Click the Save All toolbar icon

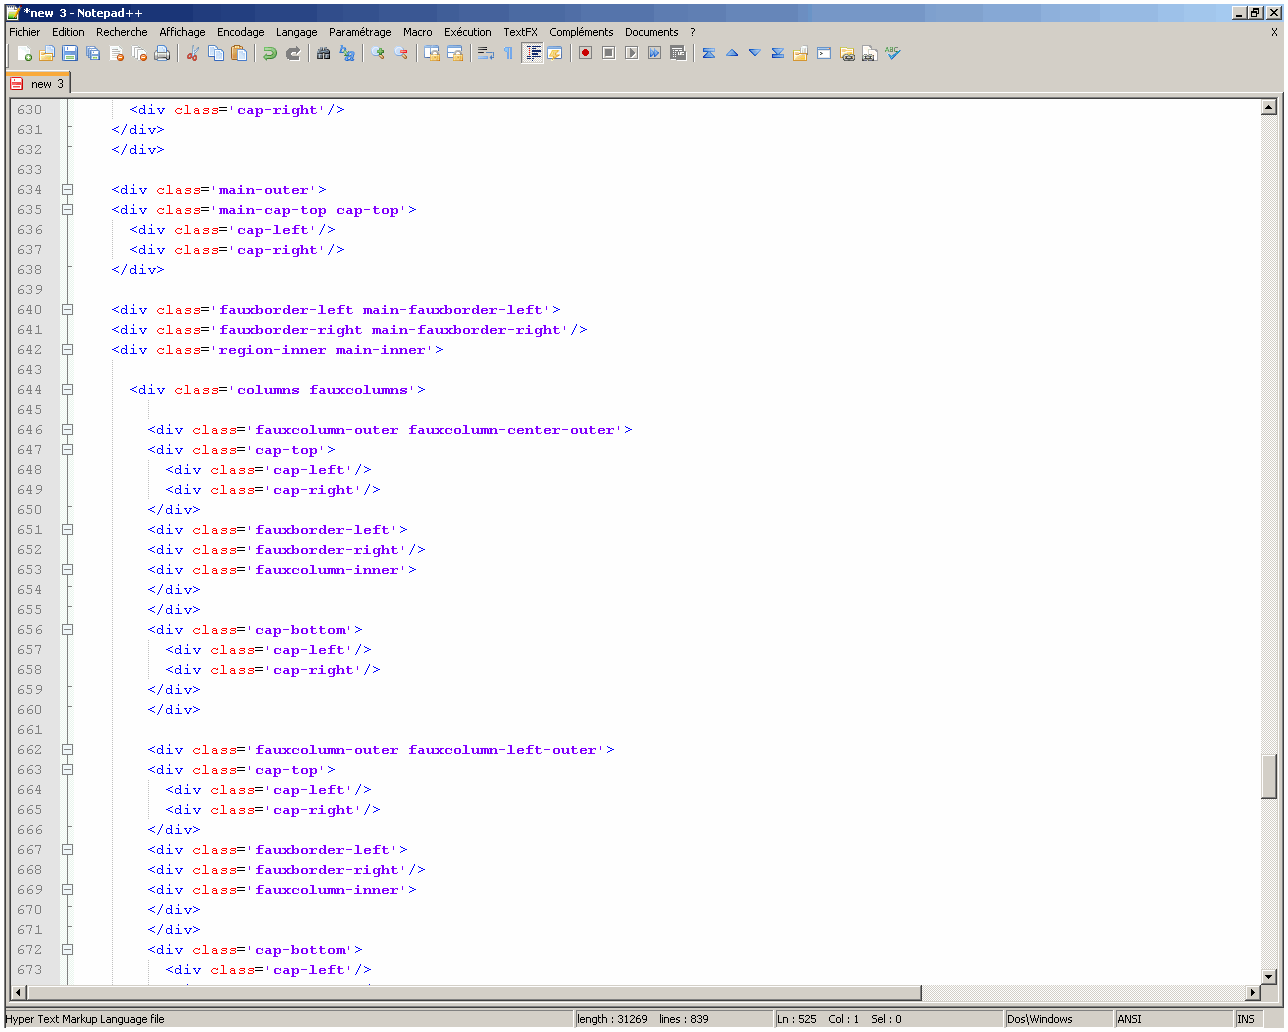(93, 53)
